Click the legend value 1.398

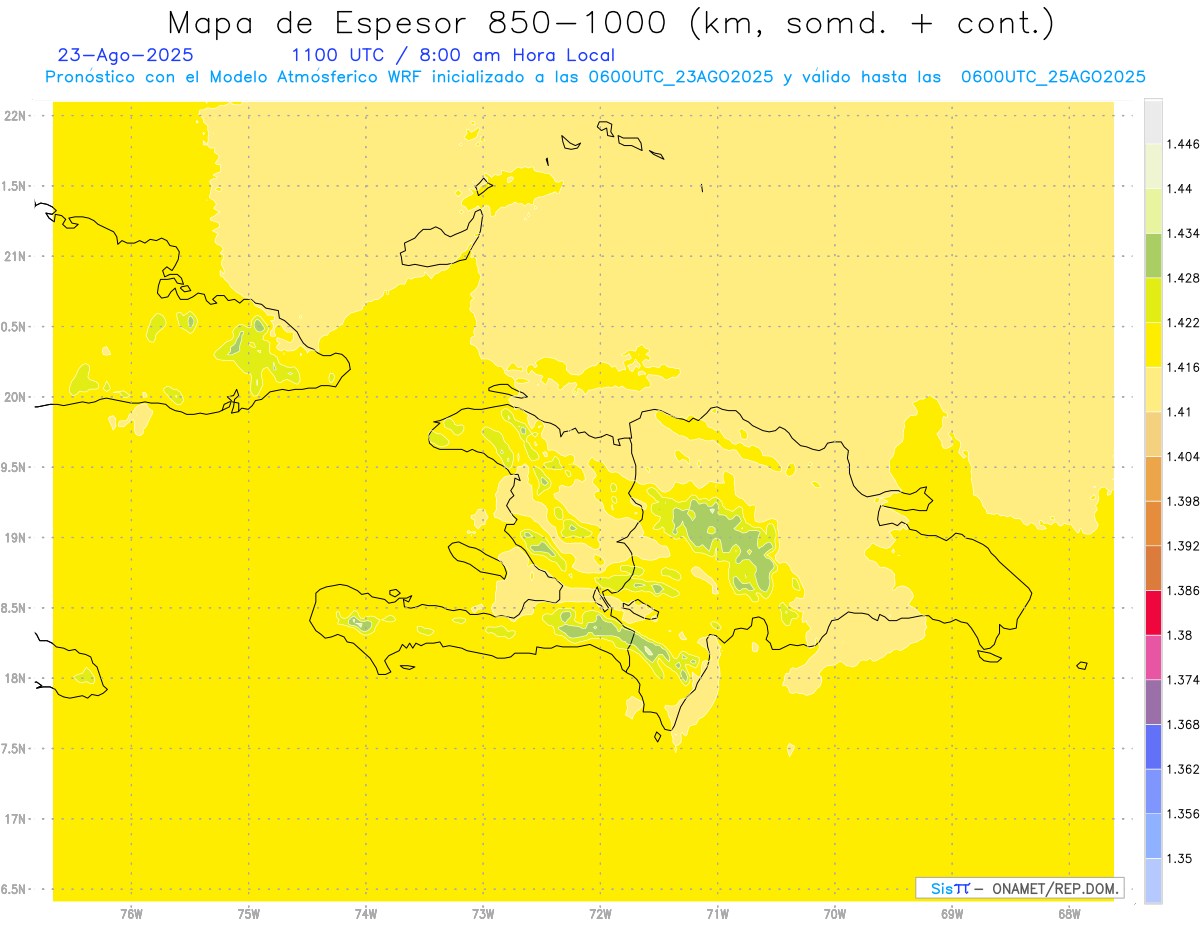pos(1183,501)
